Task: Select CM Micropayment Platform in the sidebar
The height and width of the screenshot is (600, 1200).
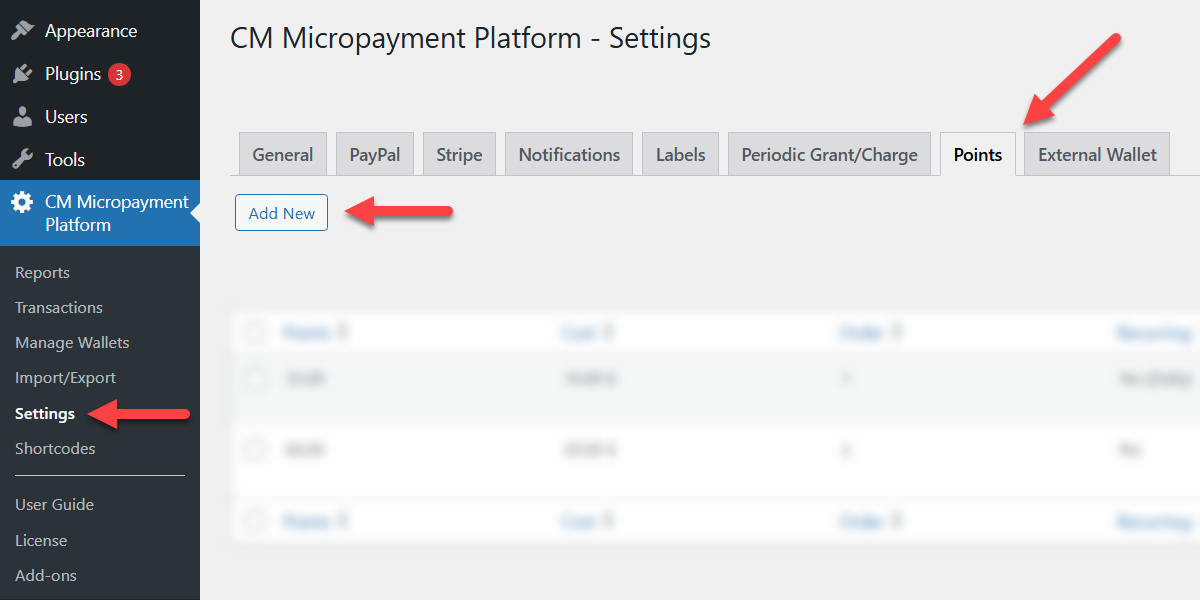Action: pos(100,213)
